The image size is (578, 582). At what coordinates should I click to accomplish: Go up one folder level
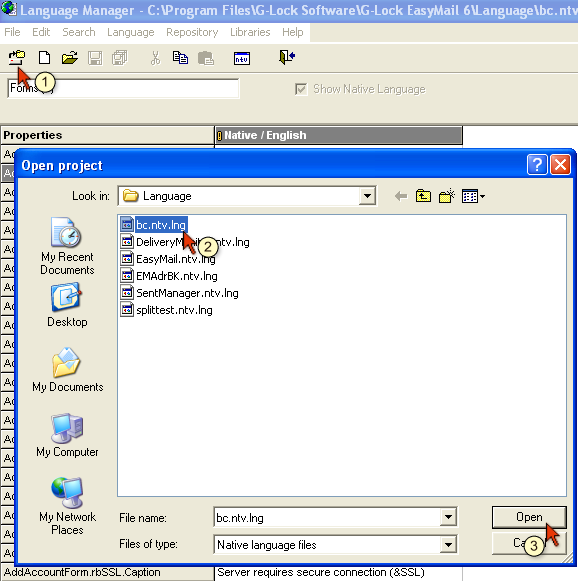(x=423, y=196)
